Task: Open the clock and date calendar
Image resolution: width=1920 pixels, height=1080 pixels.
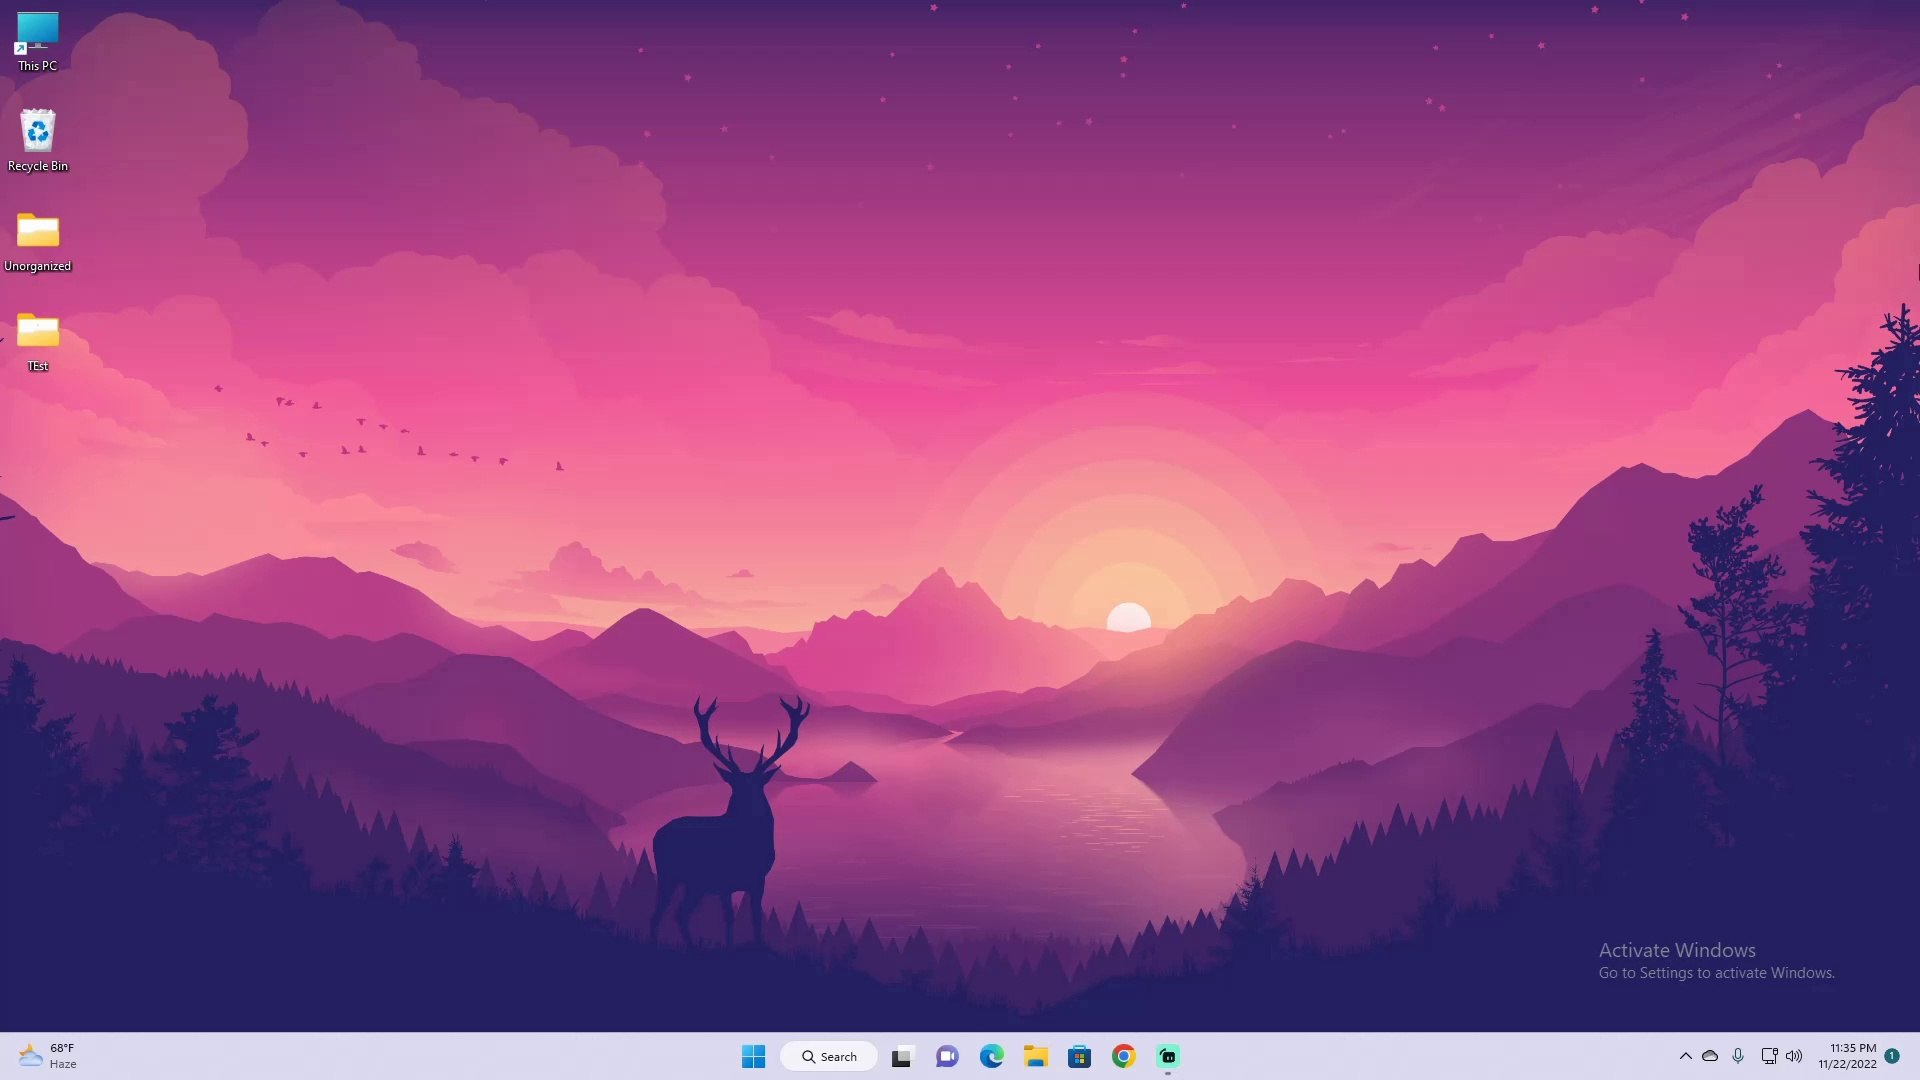Action: [x=1847, y=1056]
